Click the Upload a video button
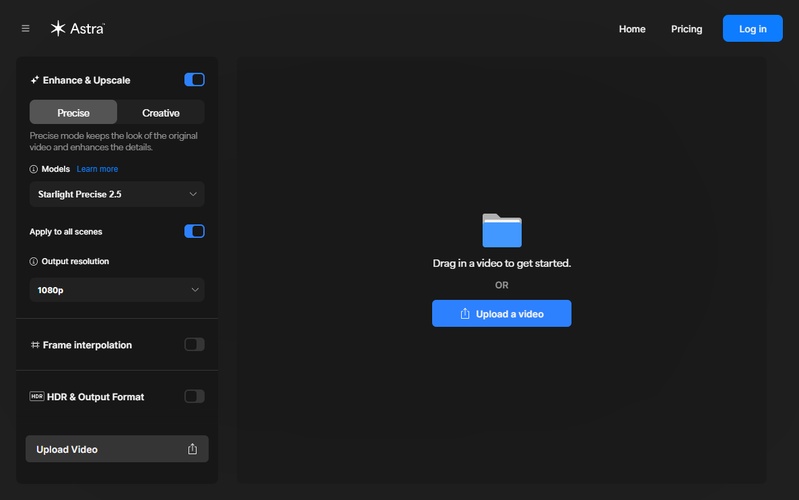The width and height of the screenshot is (799, 500). point(502,313)
